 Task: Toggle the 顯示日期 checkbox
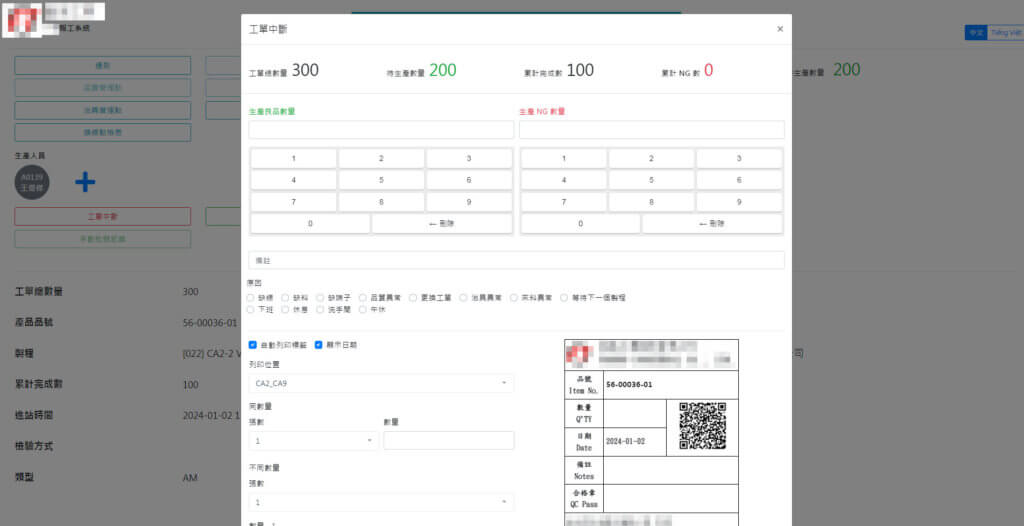point(318,345)
